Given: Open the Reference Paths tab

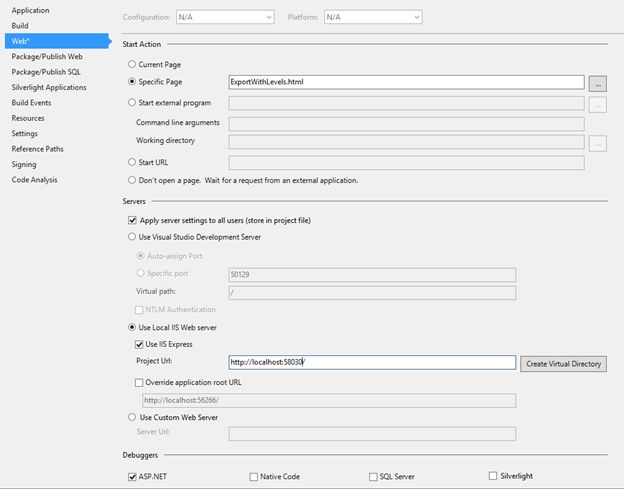Looking at the screenshot, I should click(x=37, y=149).
